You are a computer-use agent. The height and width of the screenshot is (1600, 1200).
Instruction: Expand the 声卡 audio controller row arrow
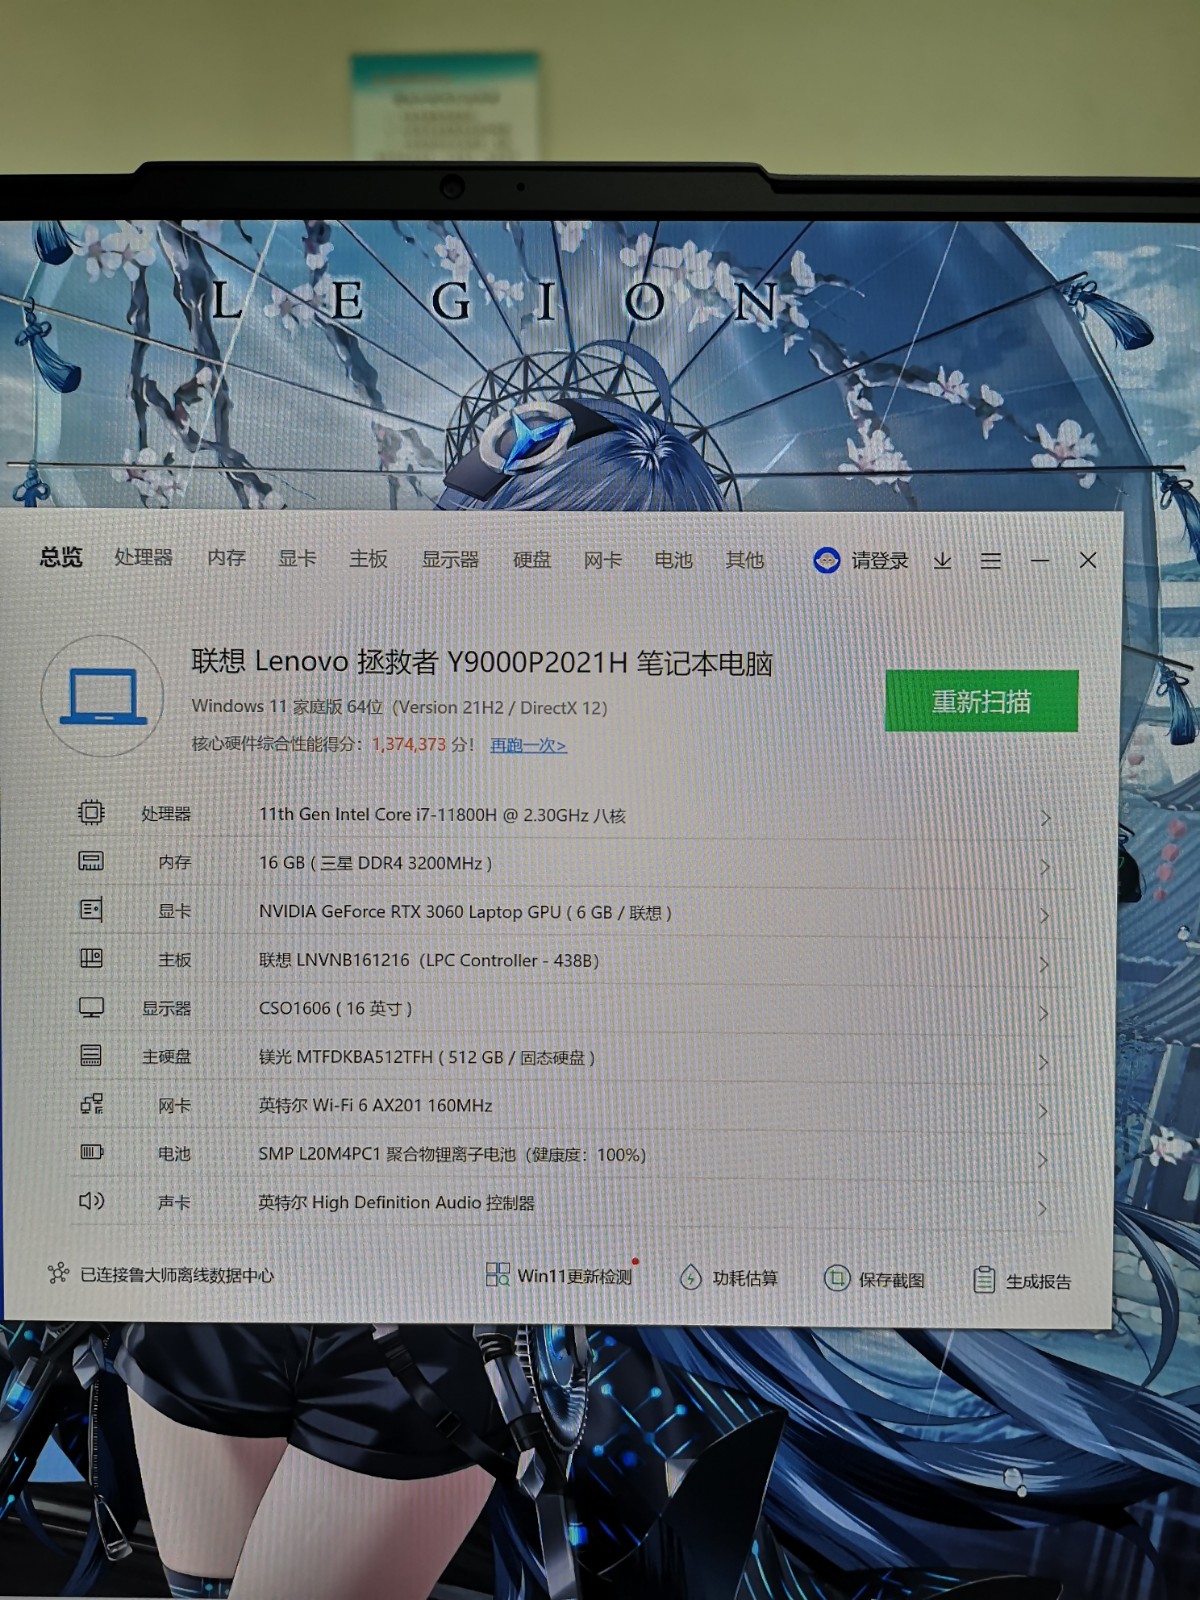(1042, 1209)
